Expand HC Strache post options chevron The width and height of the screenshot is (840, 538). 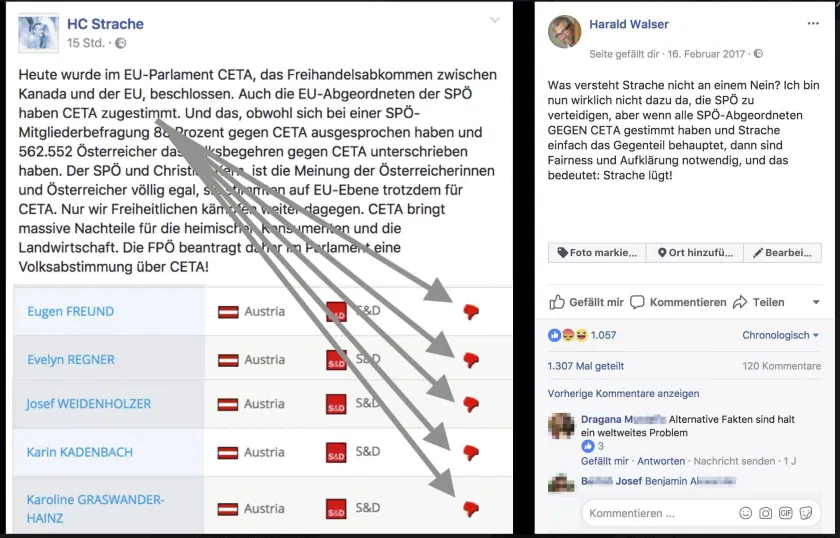click(495, 20)
